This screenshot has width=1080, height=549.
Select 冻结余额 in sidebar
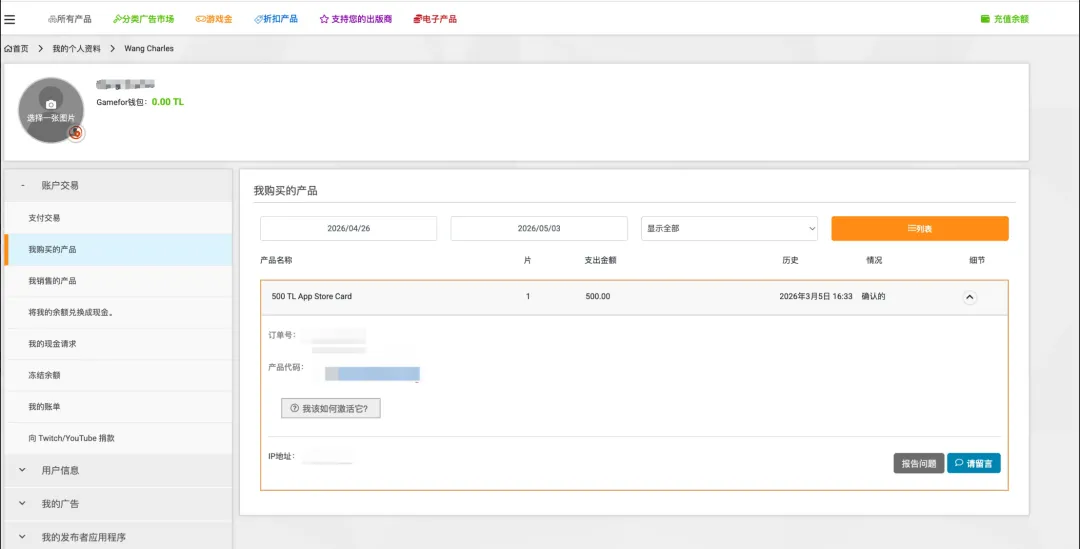(x=118, y=375)
